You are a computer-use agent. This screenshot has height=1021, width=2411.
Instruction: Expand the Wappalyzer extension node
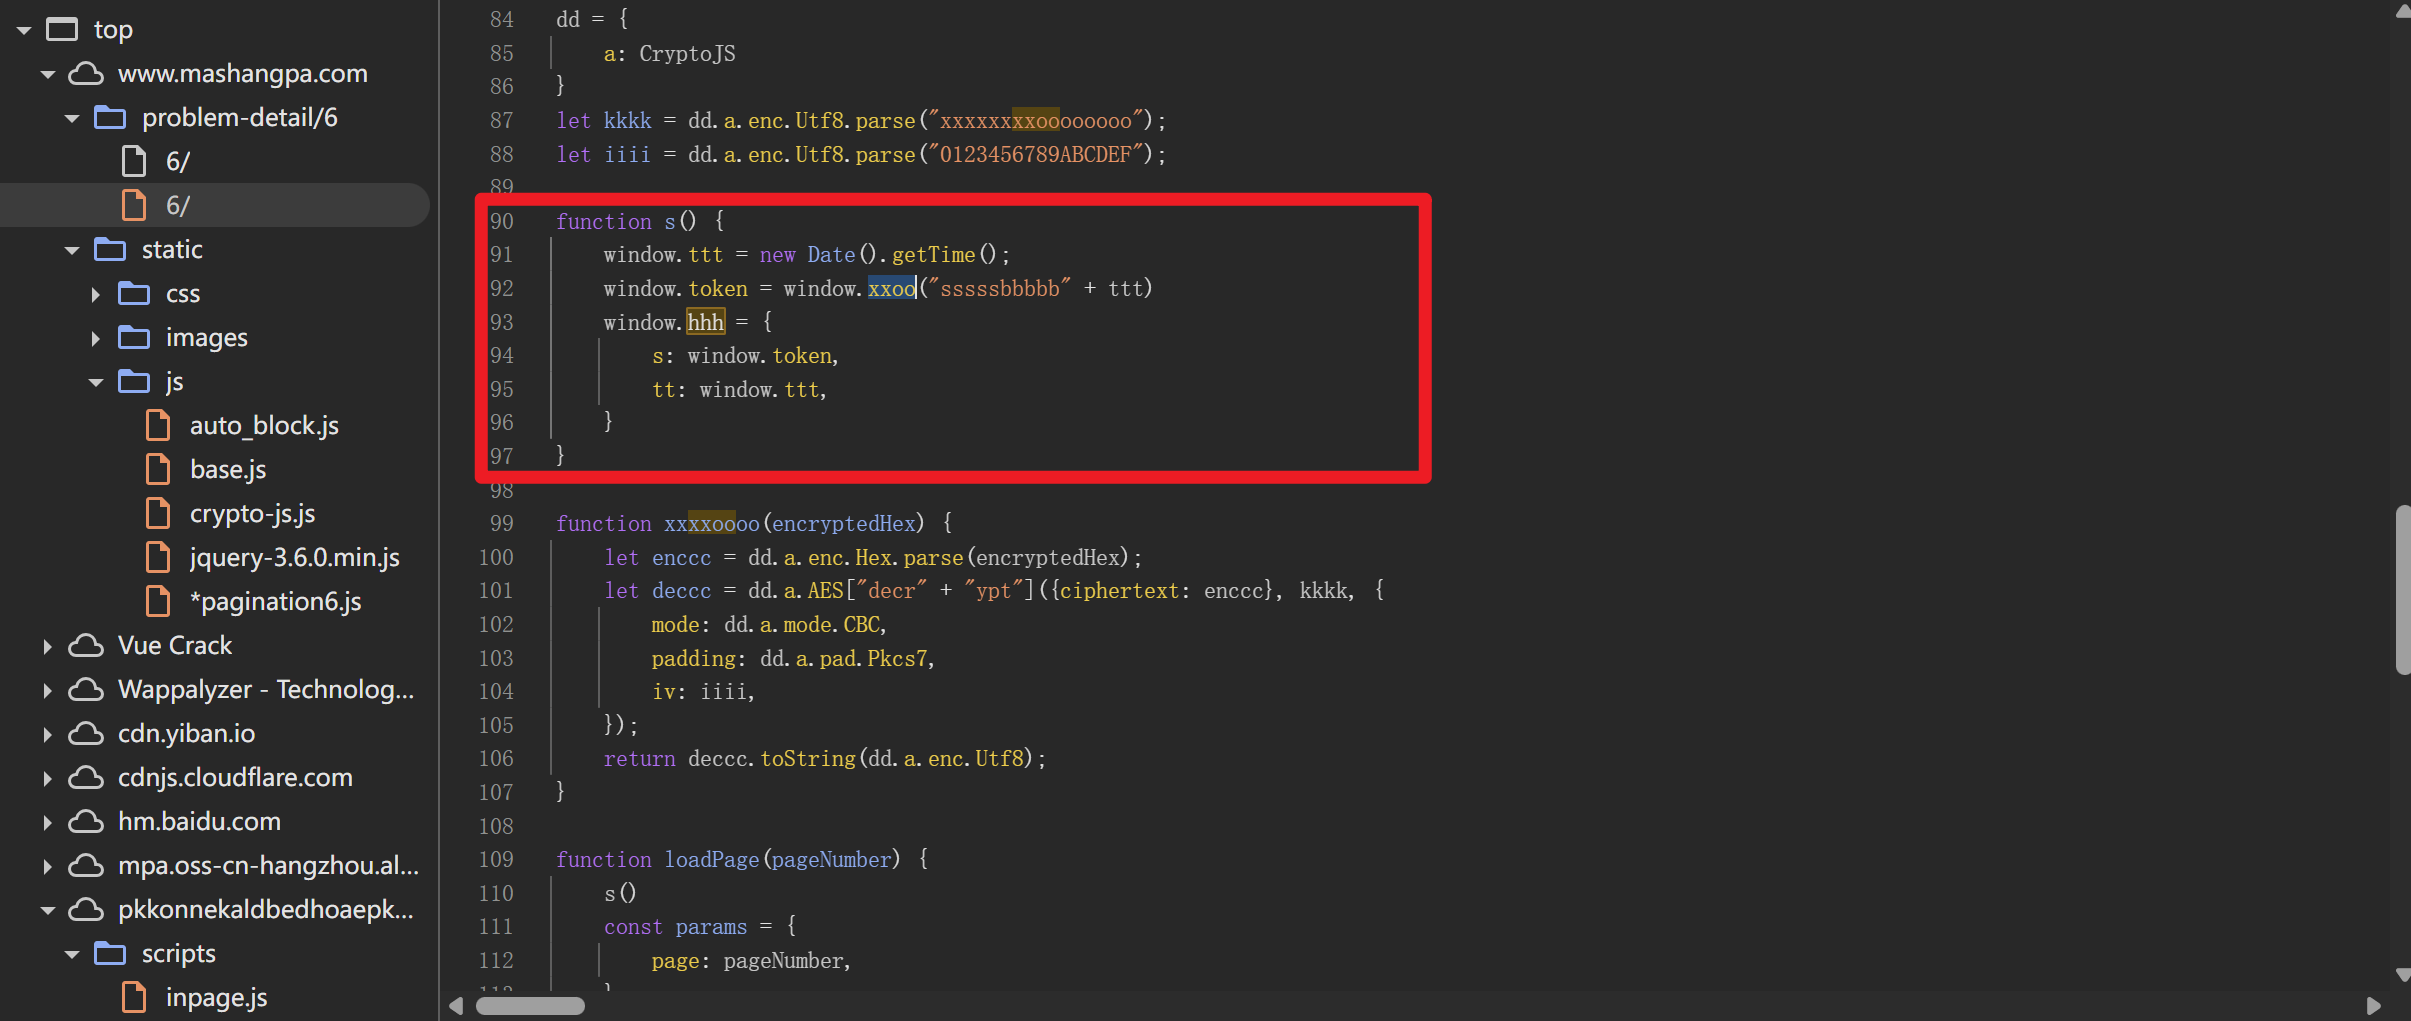[48, 690]
